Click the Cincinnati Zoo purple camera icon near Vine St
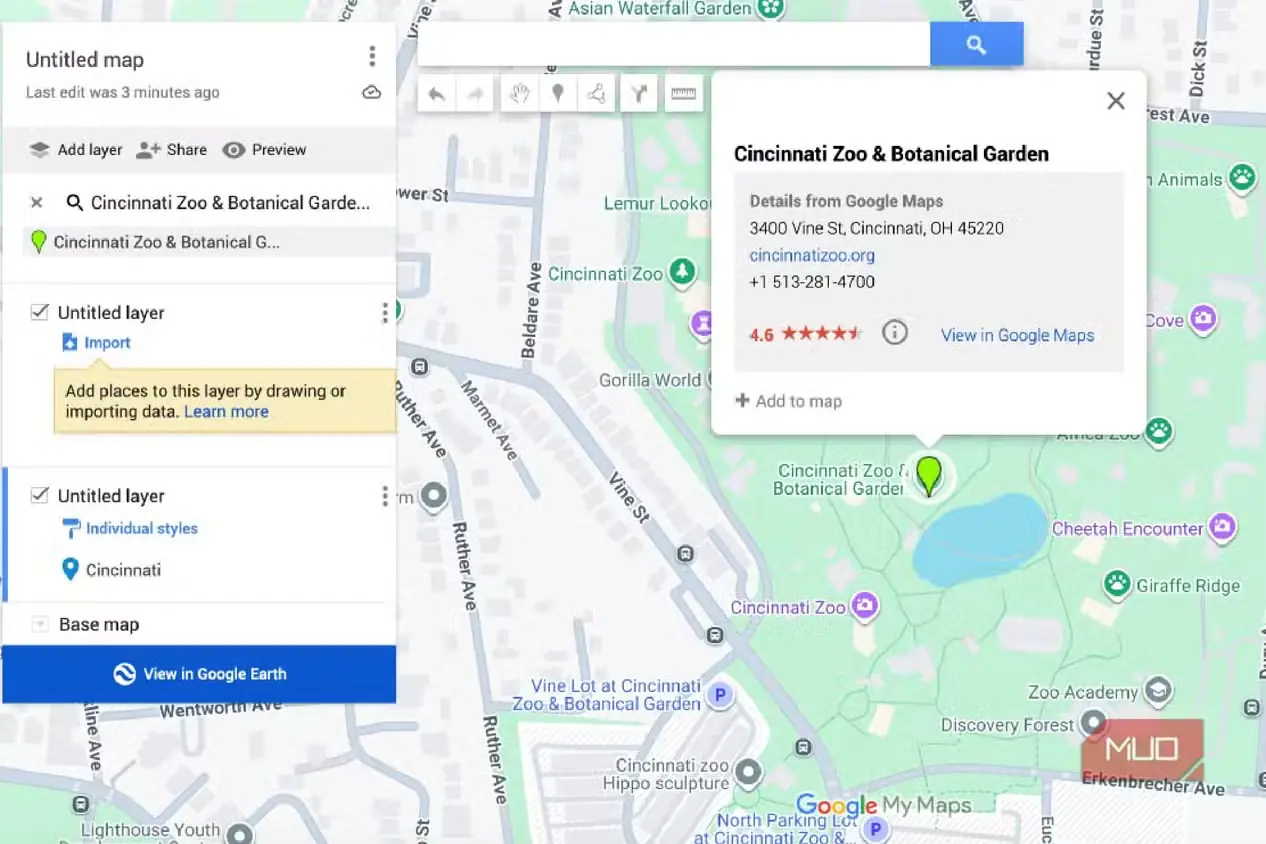The image size is (1266, 844). click(864, 605)
